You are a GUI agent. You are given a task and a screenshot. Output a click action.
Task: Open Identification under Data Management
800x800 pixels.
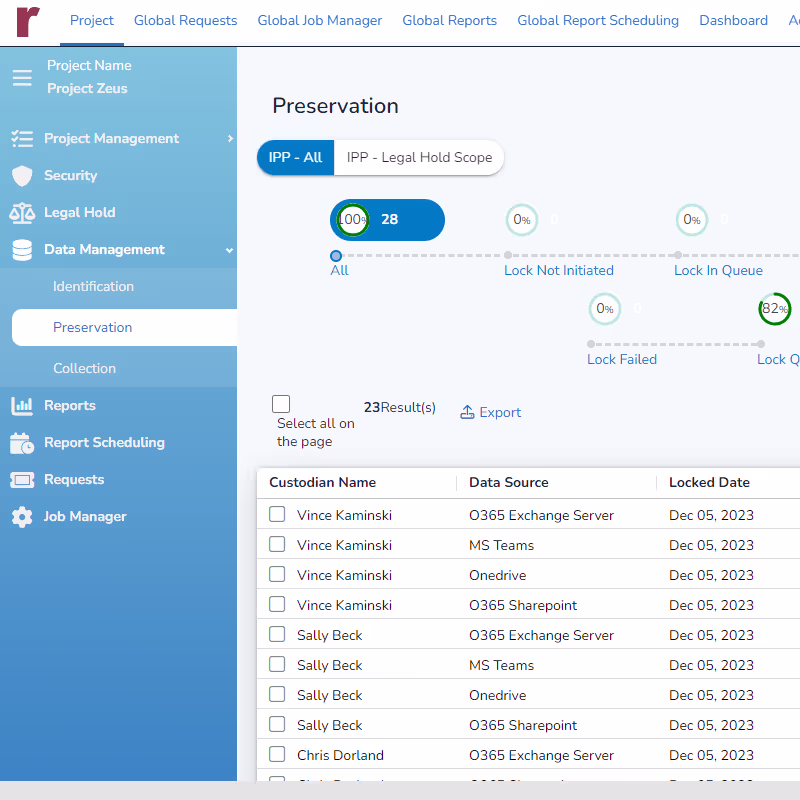tap(93, 287)
